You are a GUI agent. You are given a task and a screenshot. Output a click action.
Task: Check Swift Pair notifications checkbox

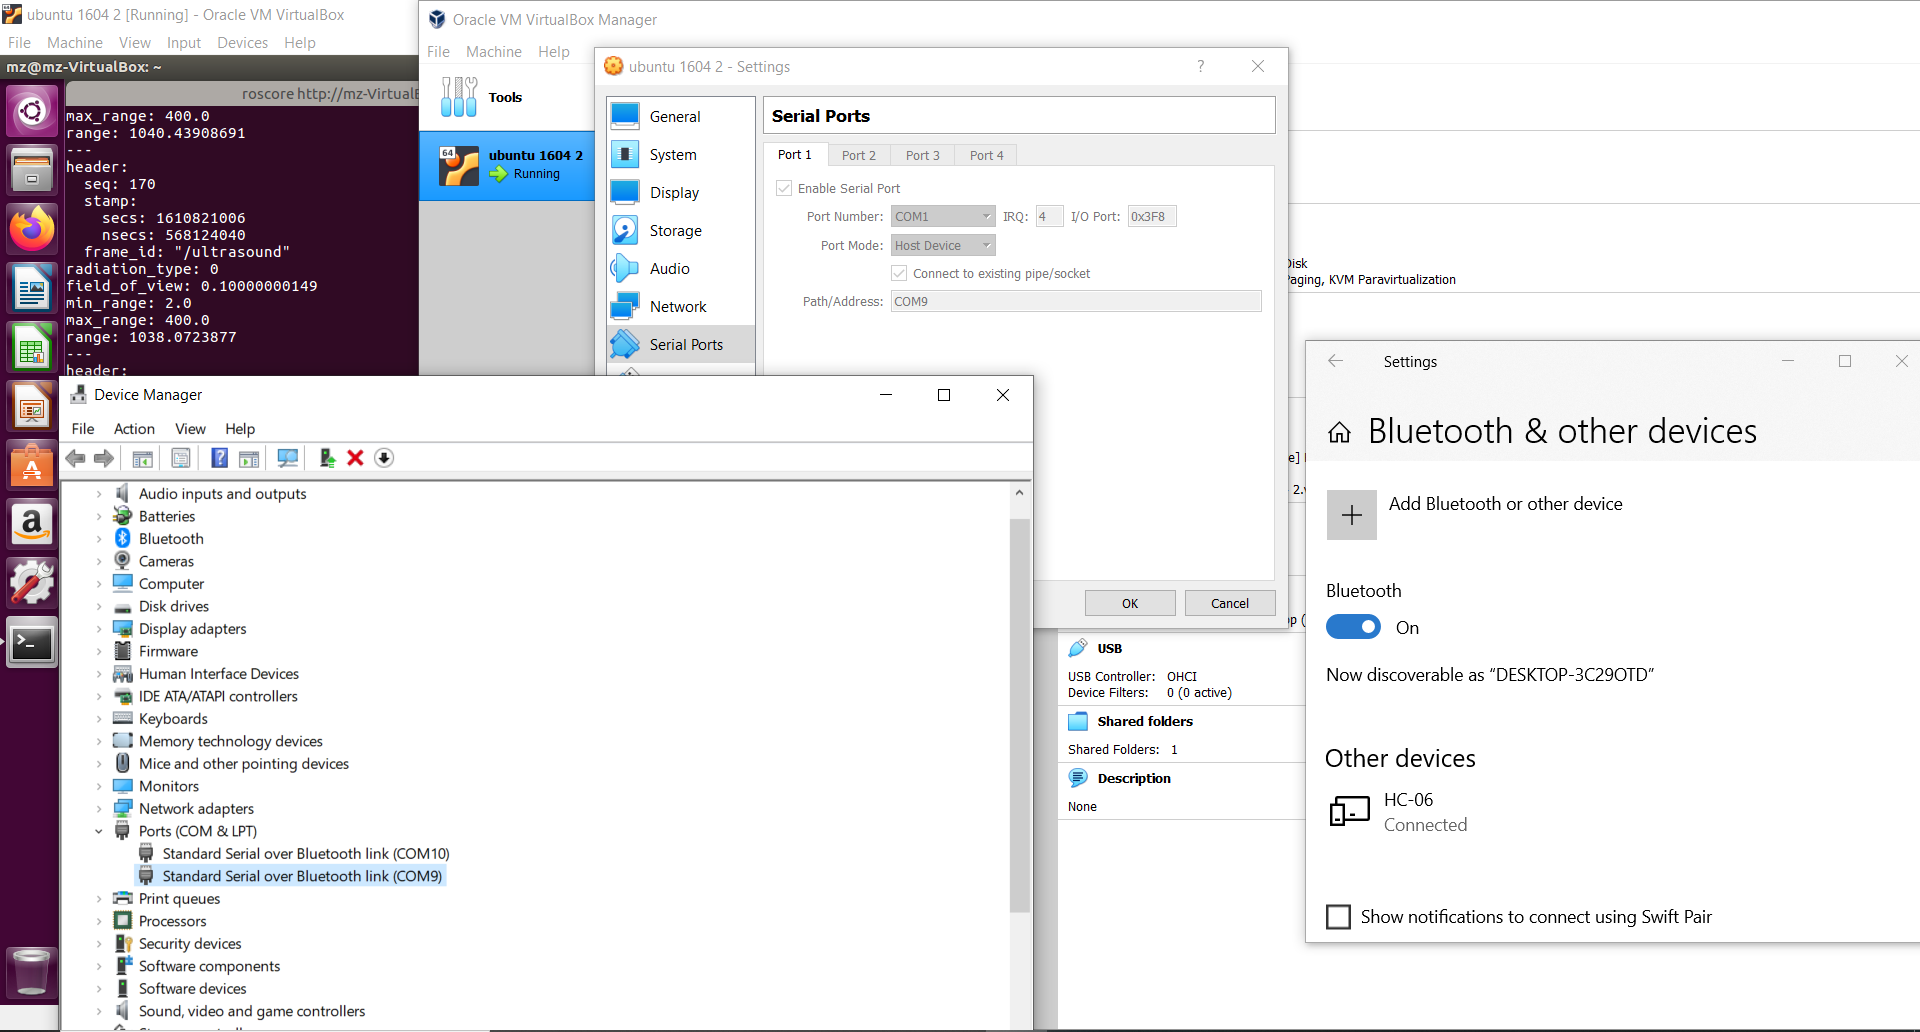click(x=1338, y=917)
